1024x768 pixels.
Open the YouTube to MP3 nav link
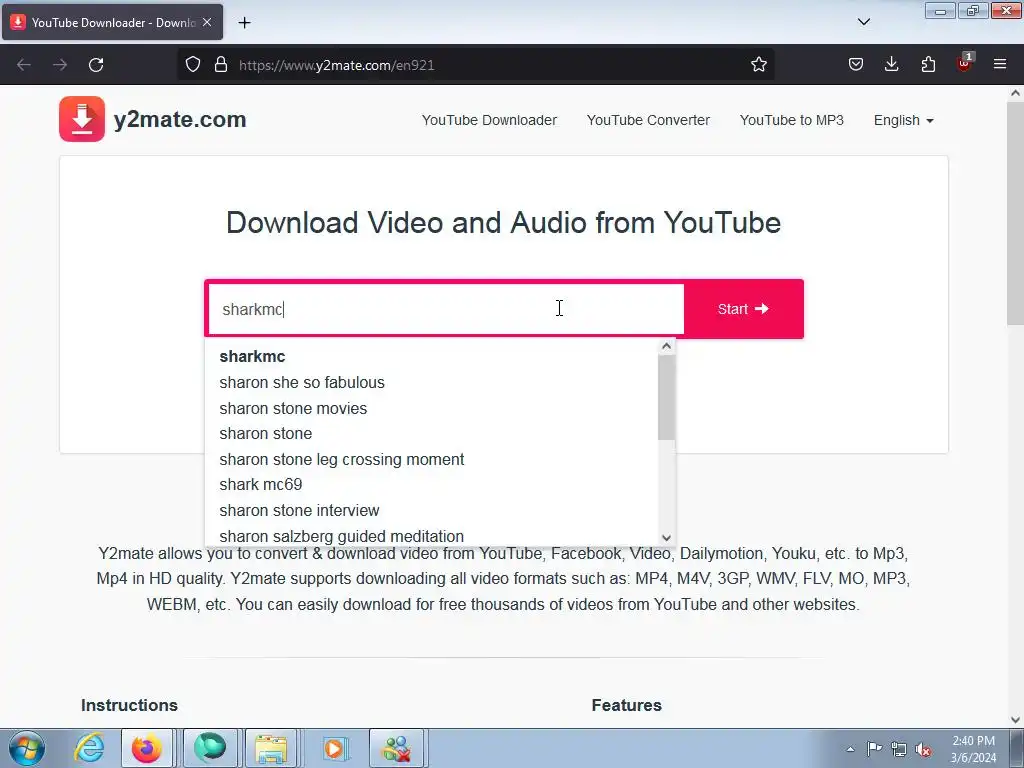792,120
